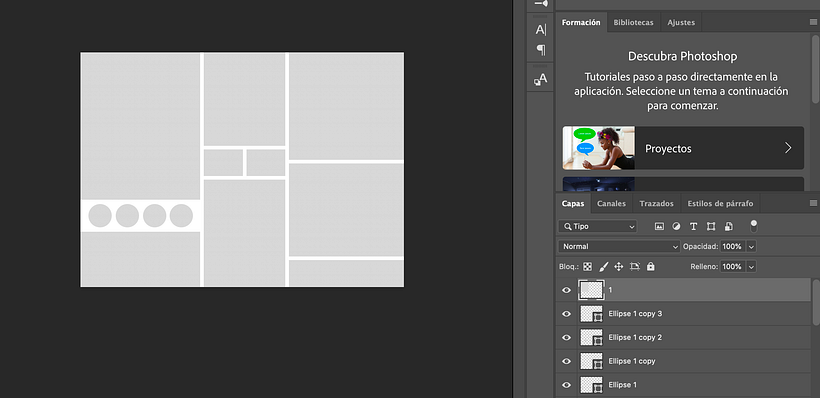
Task: Lock all padlock icon
Action: pos(651,267)
